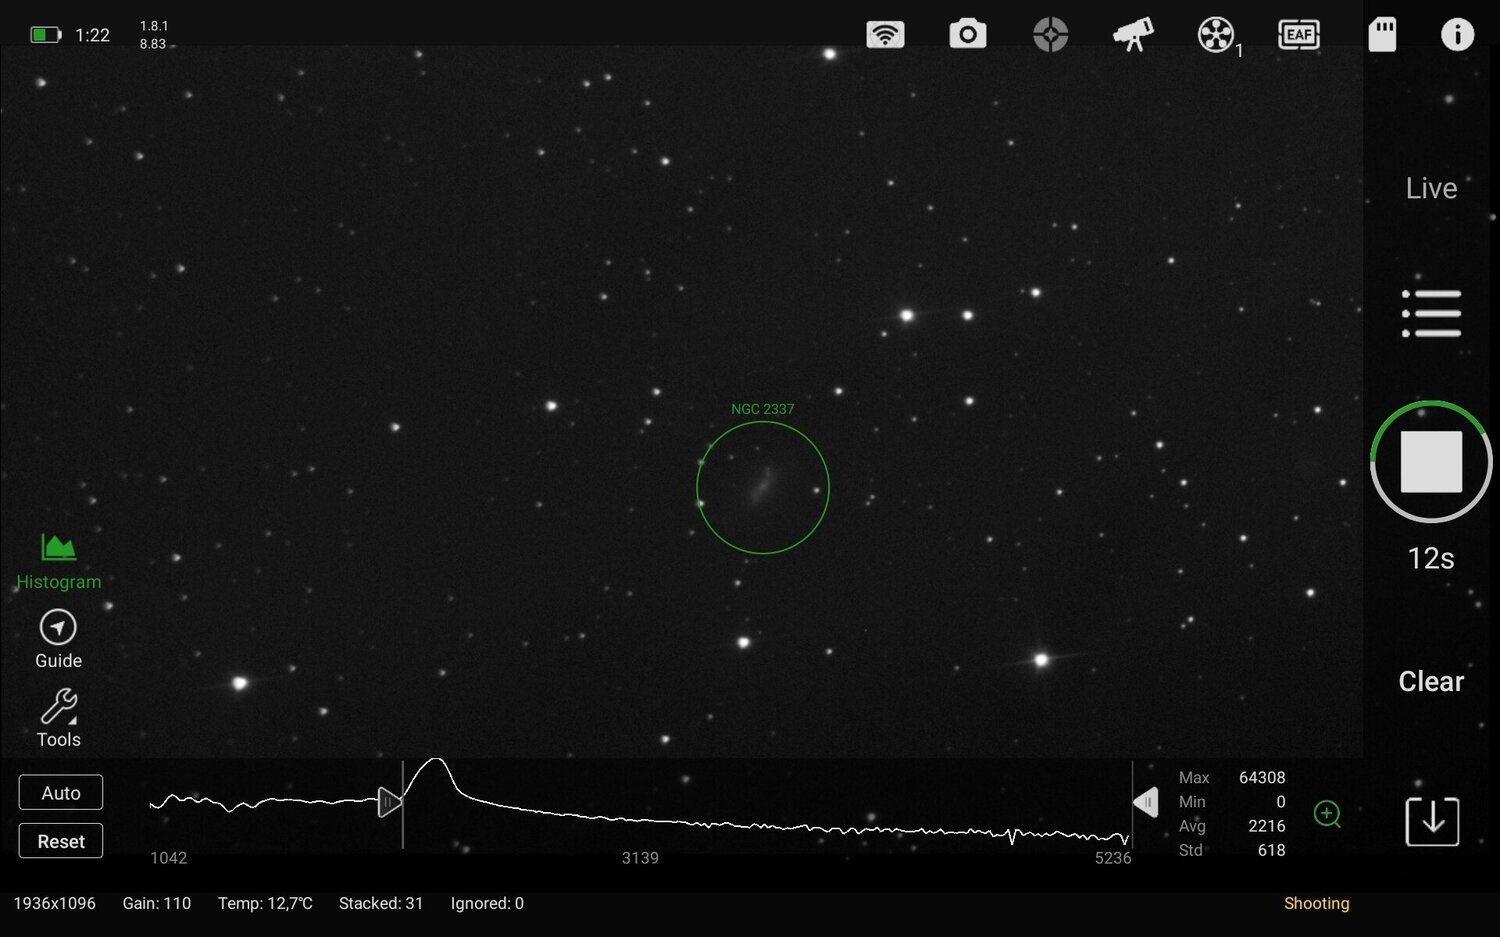
Task: Clear the stacked frames
Action: coord(1430,681)
